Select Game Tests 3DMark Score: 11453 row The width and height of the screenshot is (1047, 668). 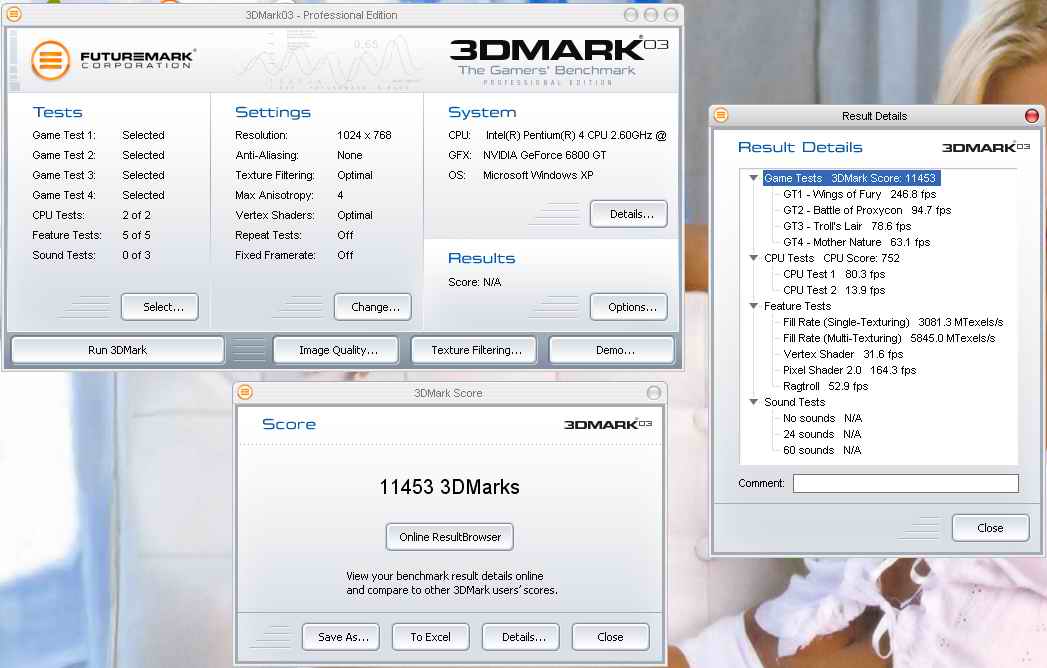coord(851,178)
